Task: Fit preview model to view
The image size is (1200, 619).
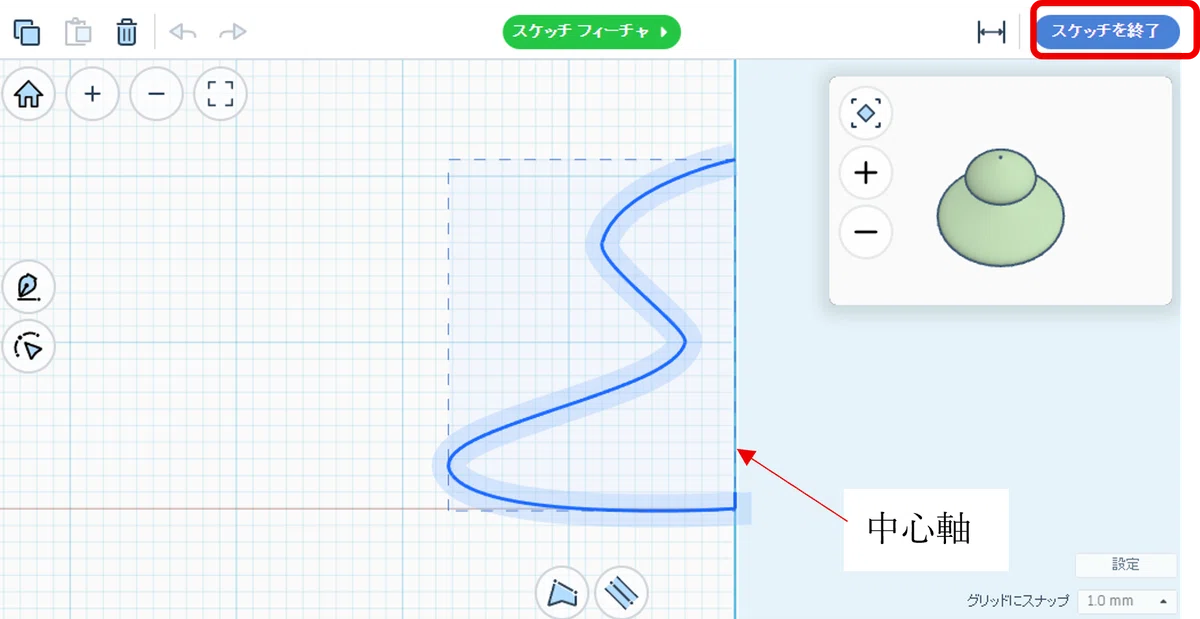Action: 866,113
